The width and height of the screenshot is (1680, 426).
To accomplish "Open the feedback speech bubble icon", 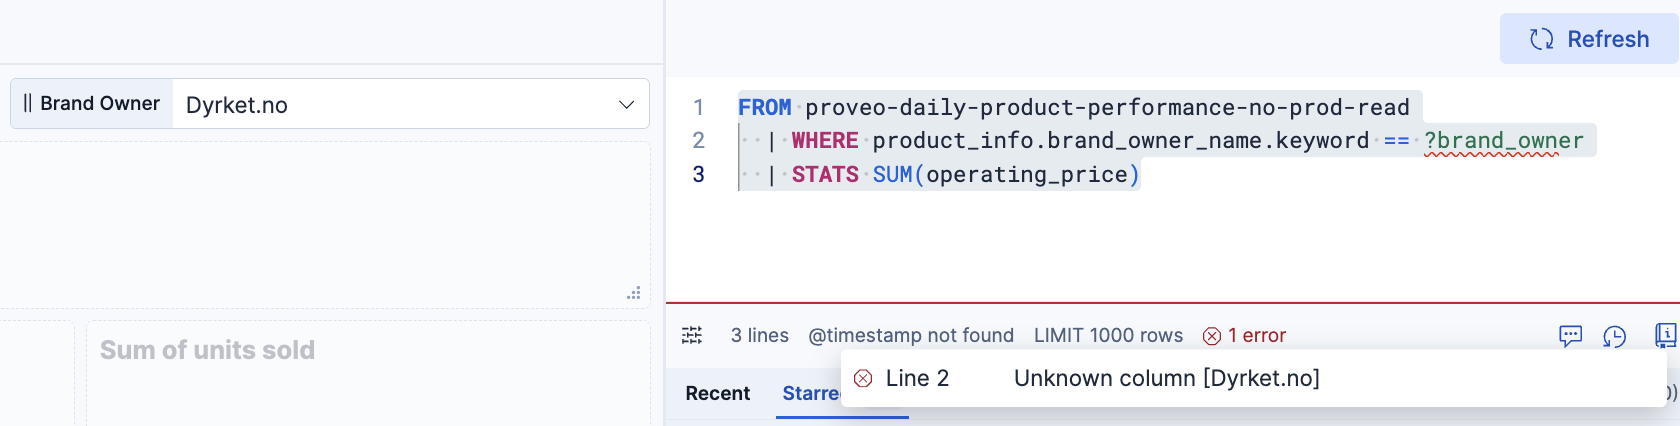I will [x=1570, y=336].
